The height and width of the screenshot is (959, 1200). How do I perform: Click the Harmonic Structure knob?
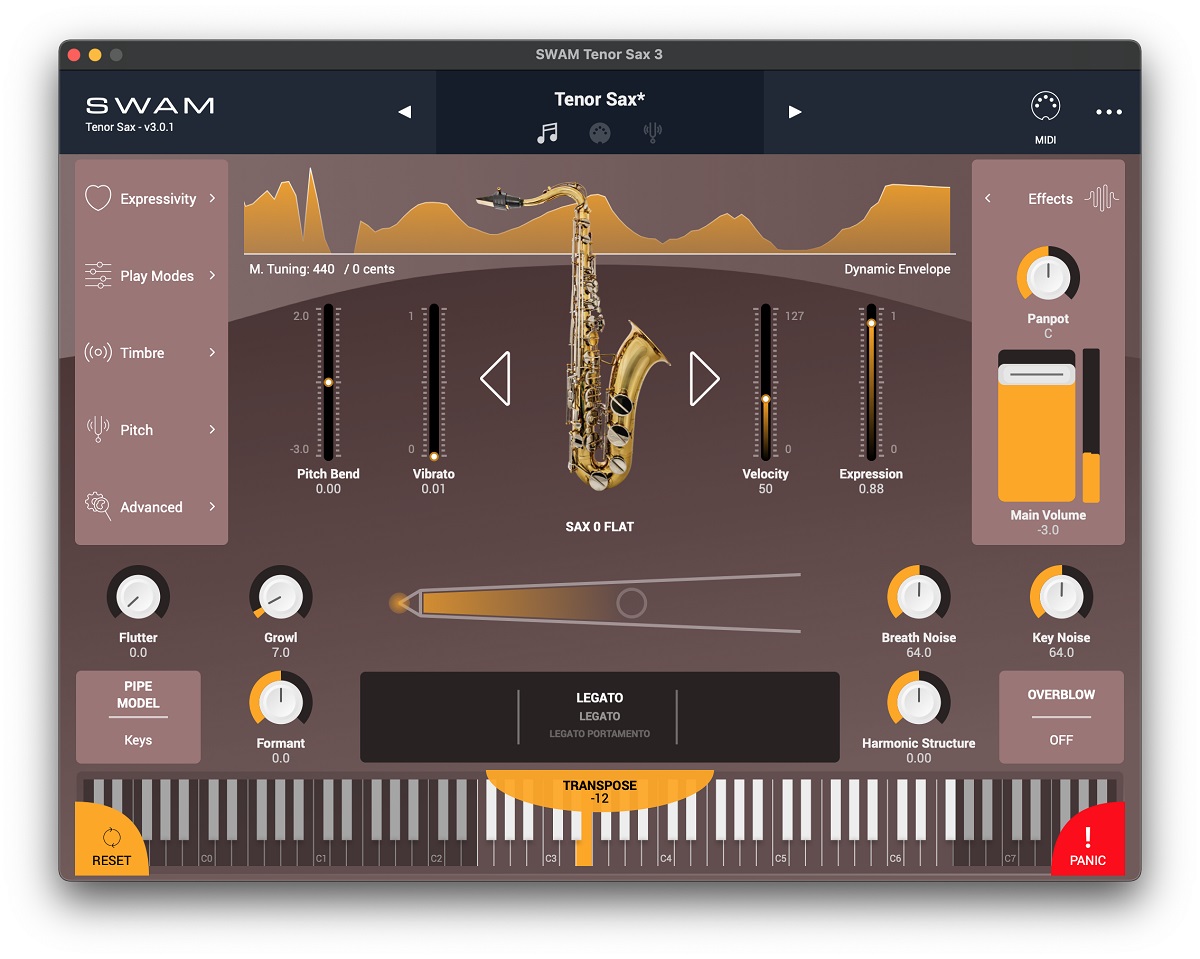click(918, 701)
